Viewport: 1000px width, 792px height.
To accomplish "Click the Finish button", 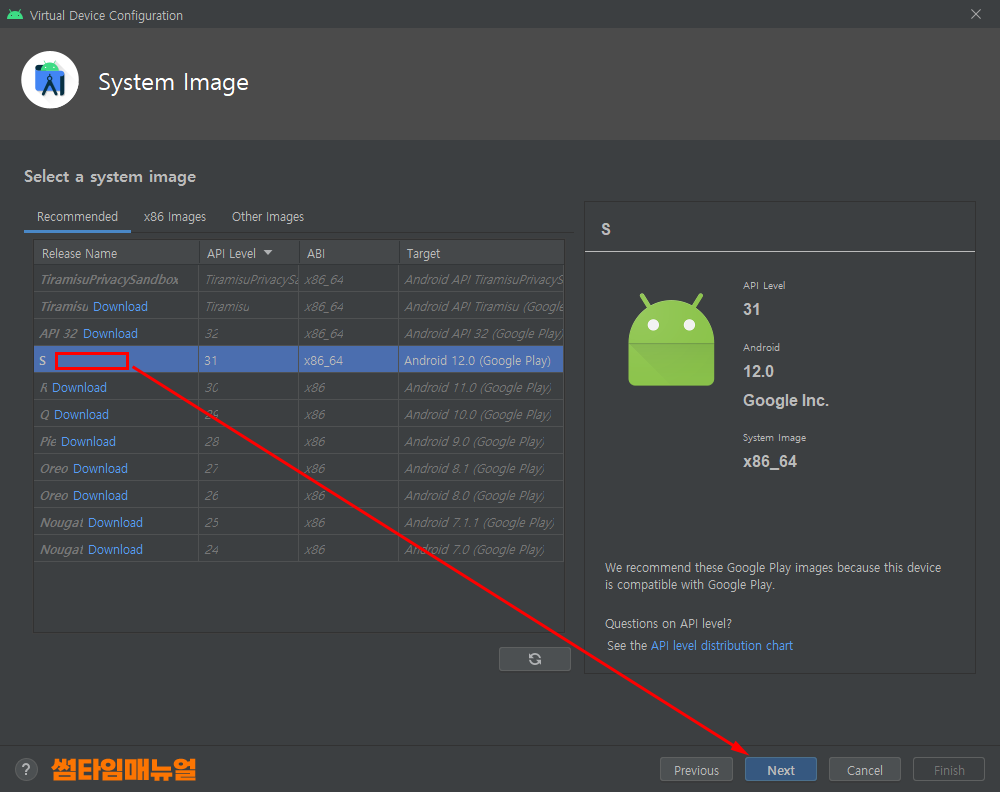I will pyautogui.click(x=949, y=770).
